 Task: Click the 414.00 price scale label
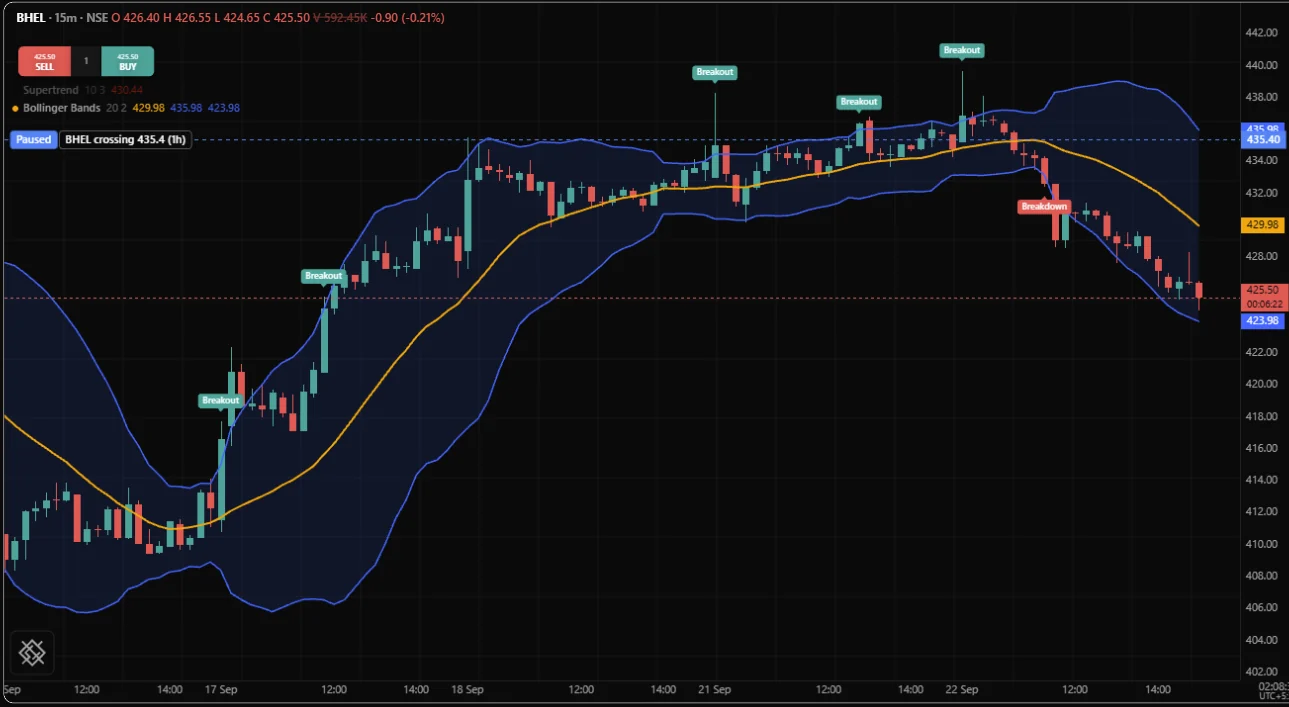pyautogui.click(x=1262, y=480)
